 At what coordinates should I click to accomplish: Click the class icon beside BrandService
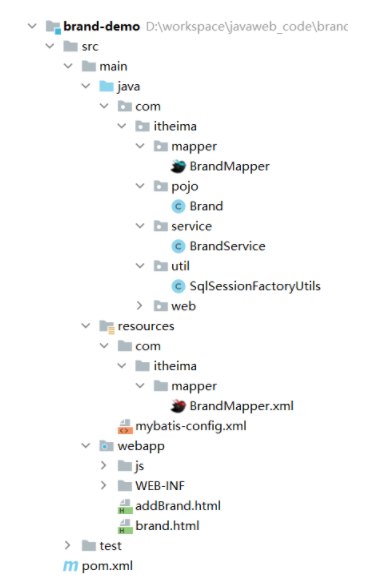[178, 246]
